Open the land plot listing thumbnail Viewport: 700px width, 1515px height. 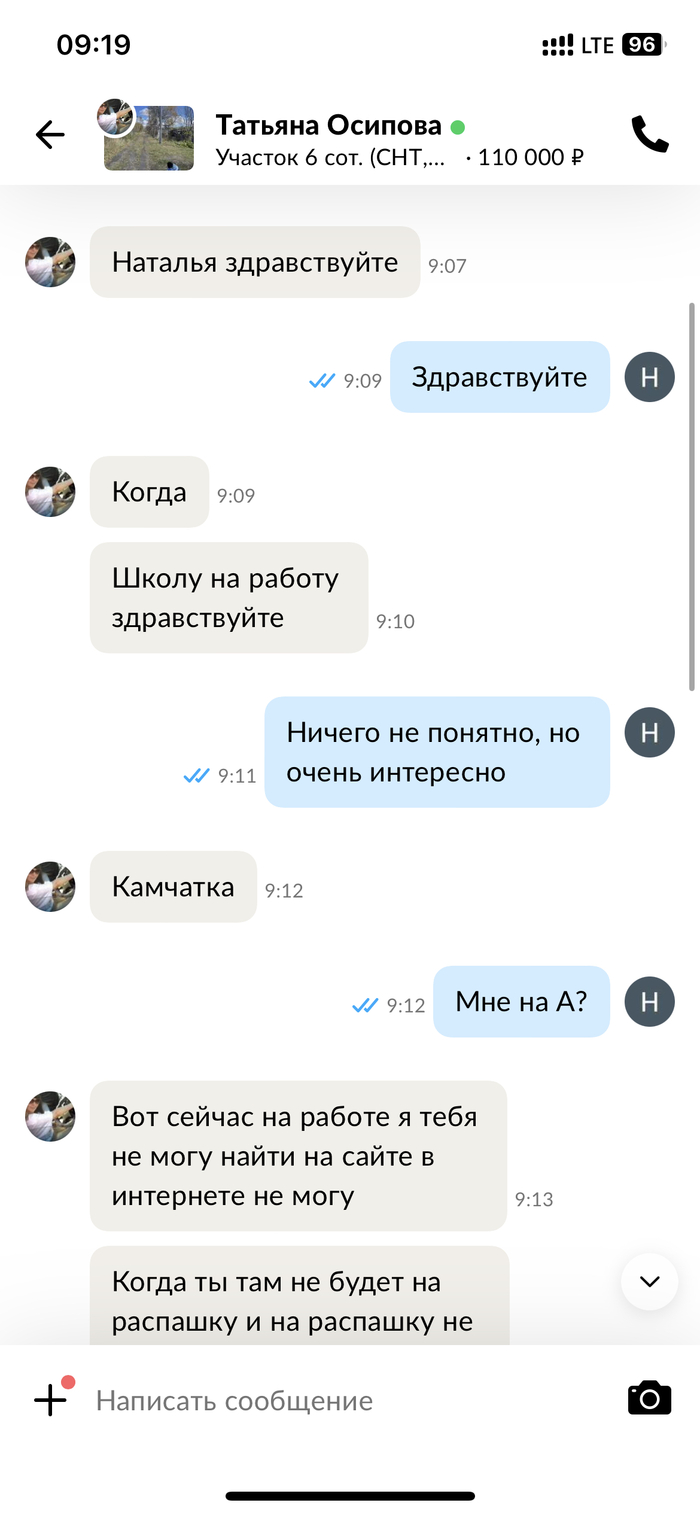coord(149,137)
